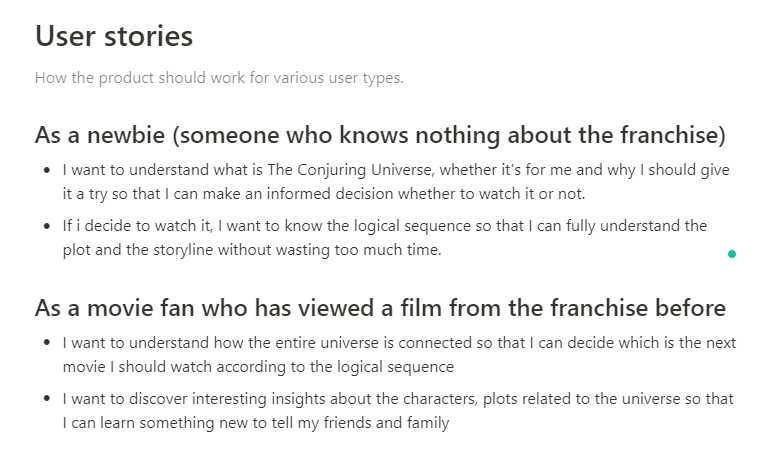Image resolution: width=780 pixels, height=457 pixels.
Task: Click the green dot at the right edge
Action: click(x=732, y=254)
